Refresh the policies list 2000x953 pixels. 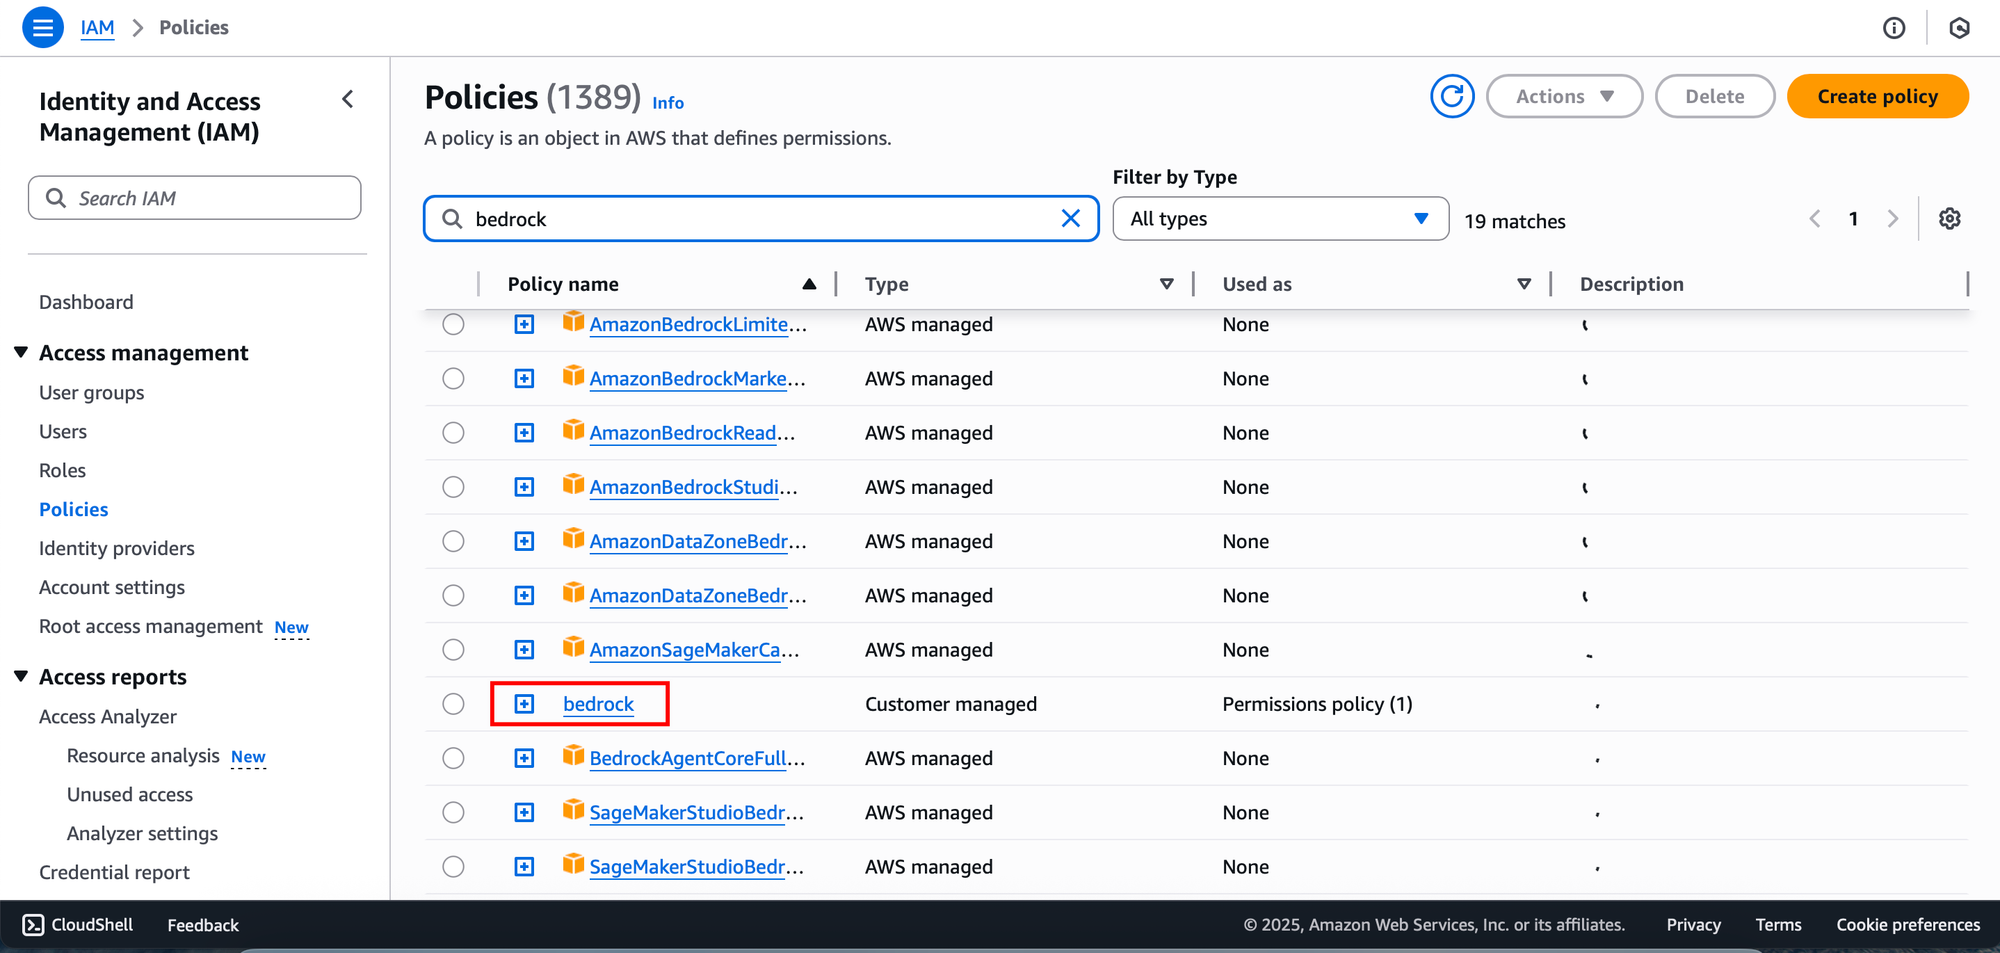click(x=1452, y=96)
